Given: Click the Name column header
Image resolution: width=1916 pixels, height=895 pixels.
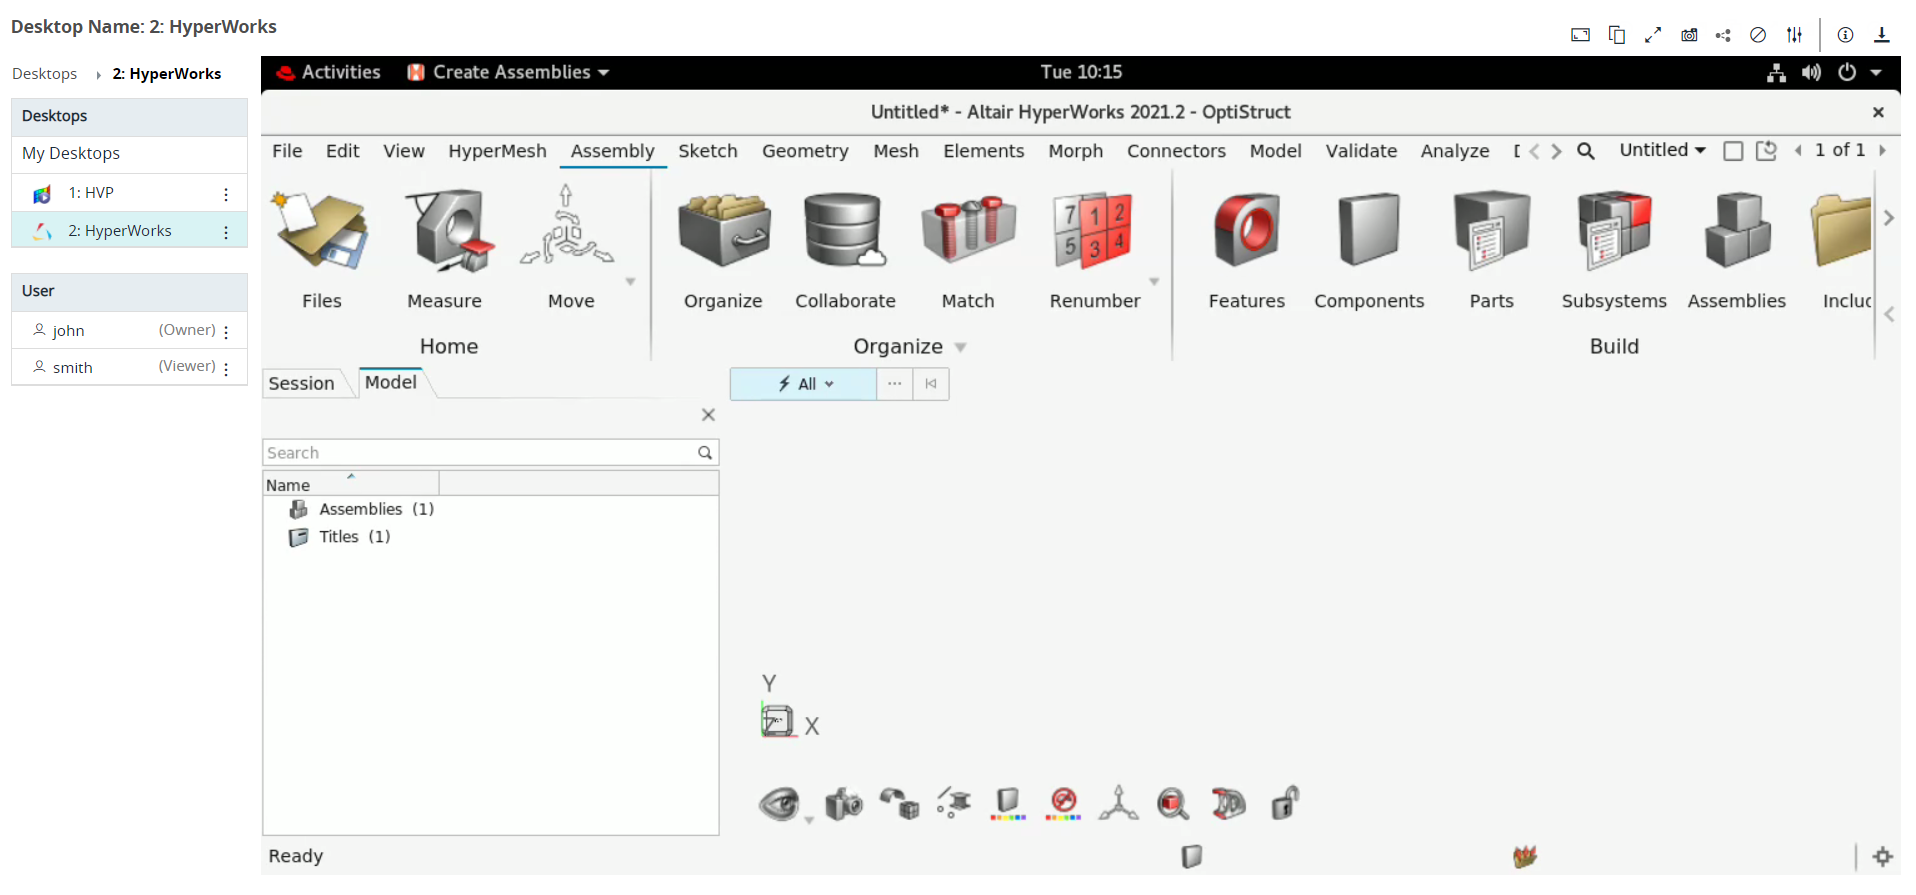Looking at the screenshot, I should tap(351, 485).
